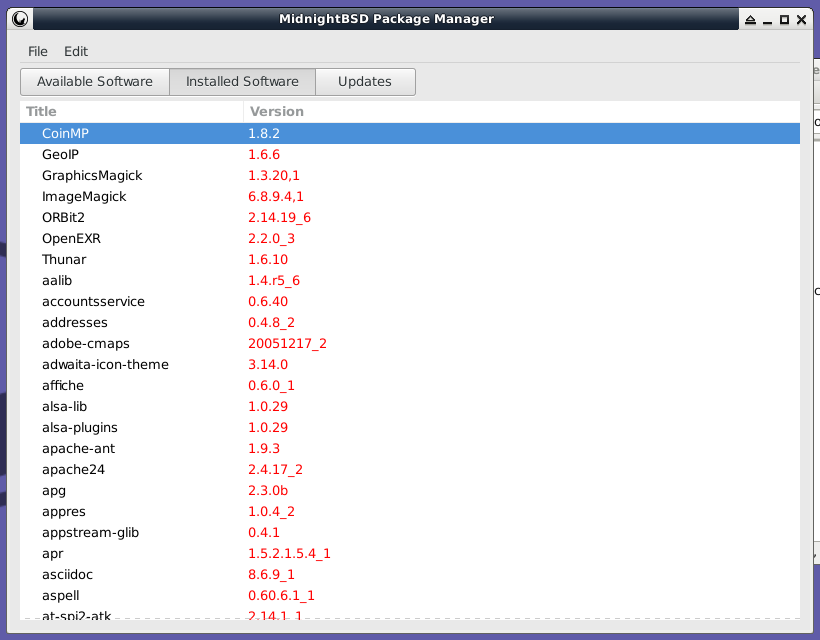Image resolution: width=820 pixels, height=640 pixels.
Task: Select the apr package
Action: tap(52, 554)
